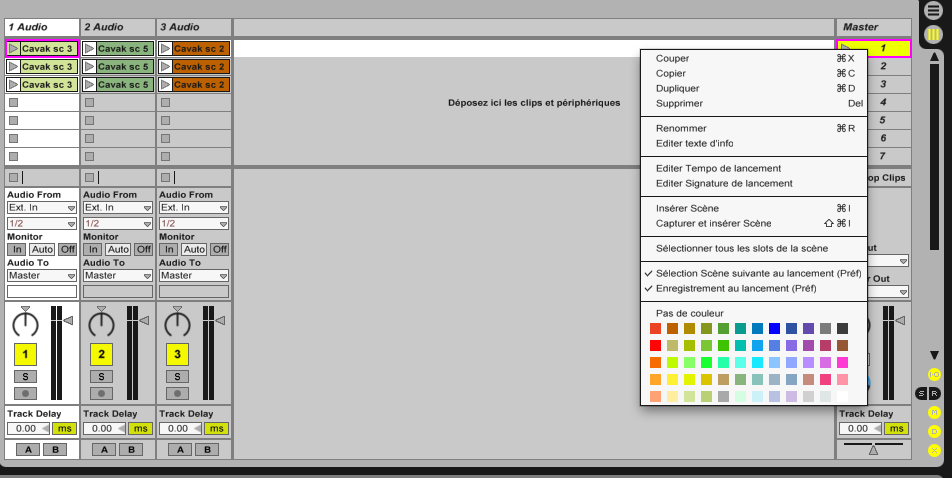
Task: Click clip stop button in track 1 slot four
Action: [x=13, y=102]
